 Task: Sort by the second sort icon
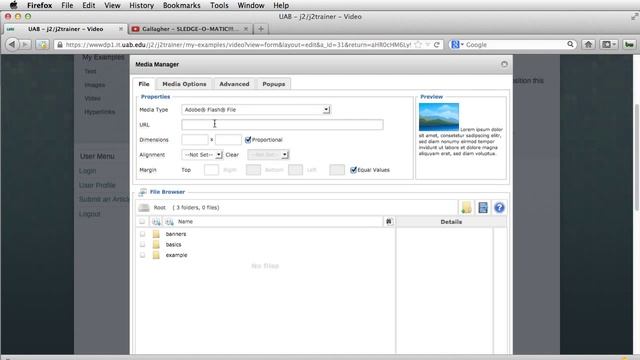pyautogui.click(x=169, y=222)
